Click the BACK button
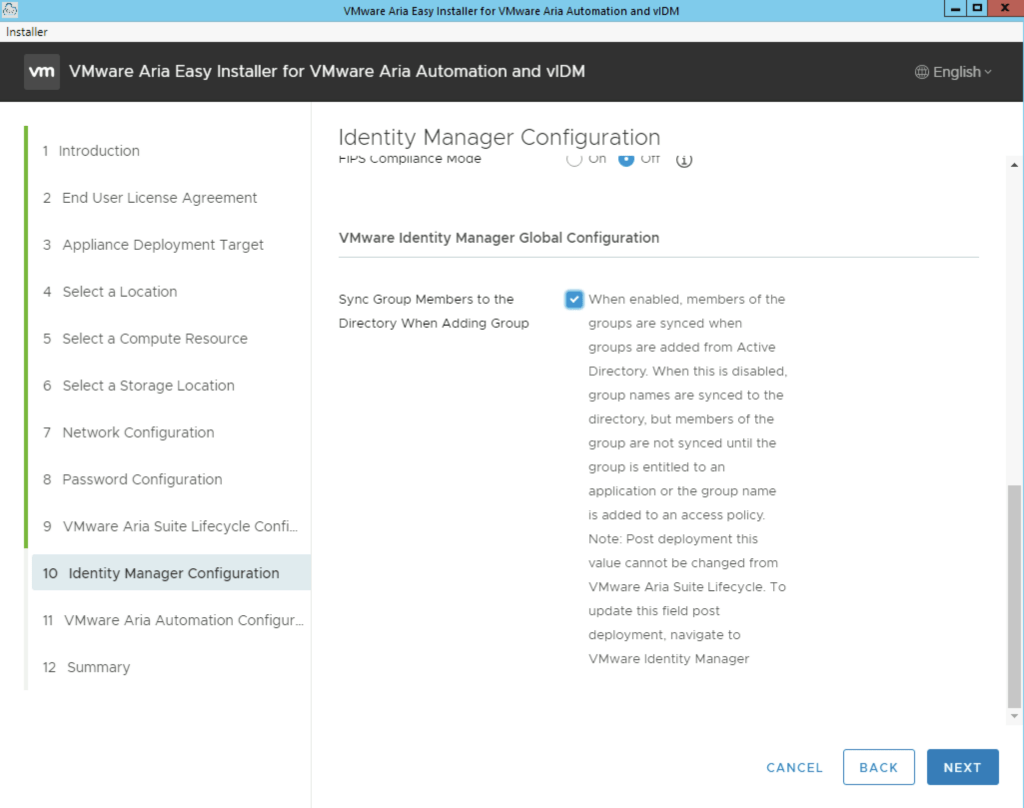This screenshot has width=1024, height=808. 878,768
